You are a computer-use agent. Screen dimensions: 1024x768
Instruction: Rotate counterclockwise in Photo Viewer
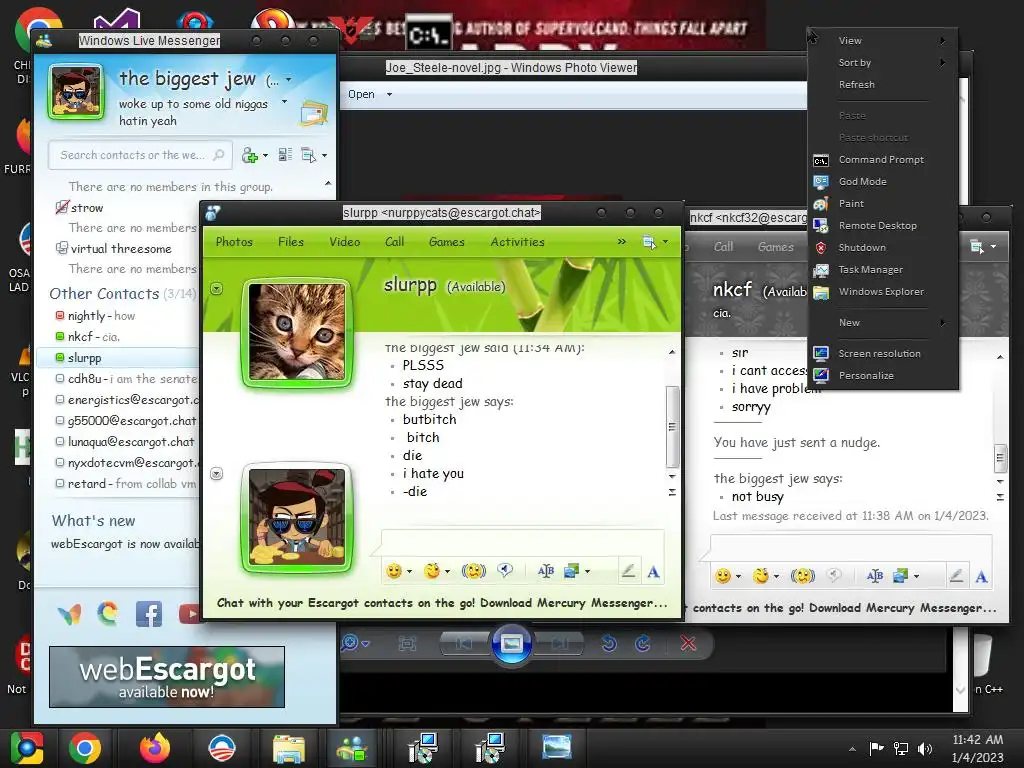609,644
